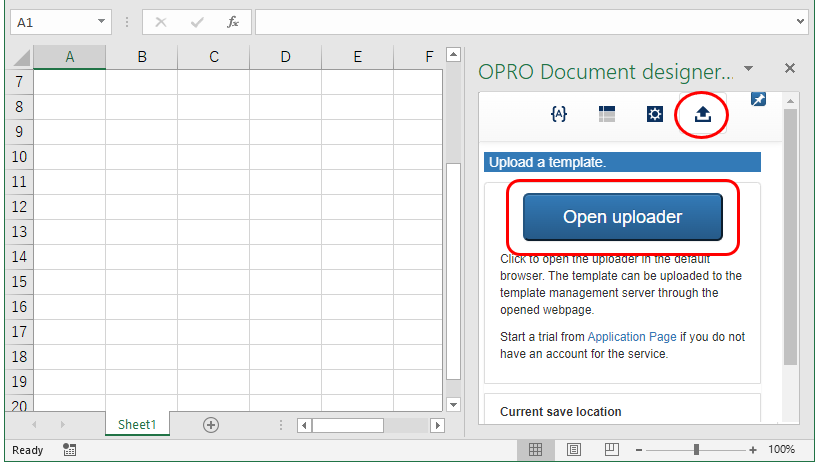The image size is (819, 467).
Task: Close the OPRO Document designer pane
Action: click(x=790, y=69)
